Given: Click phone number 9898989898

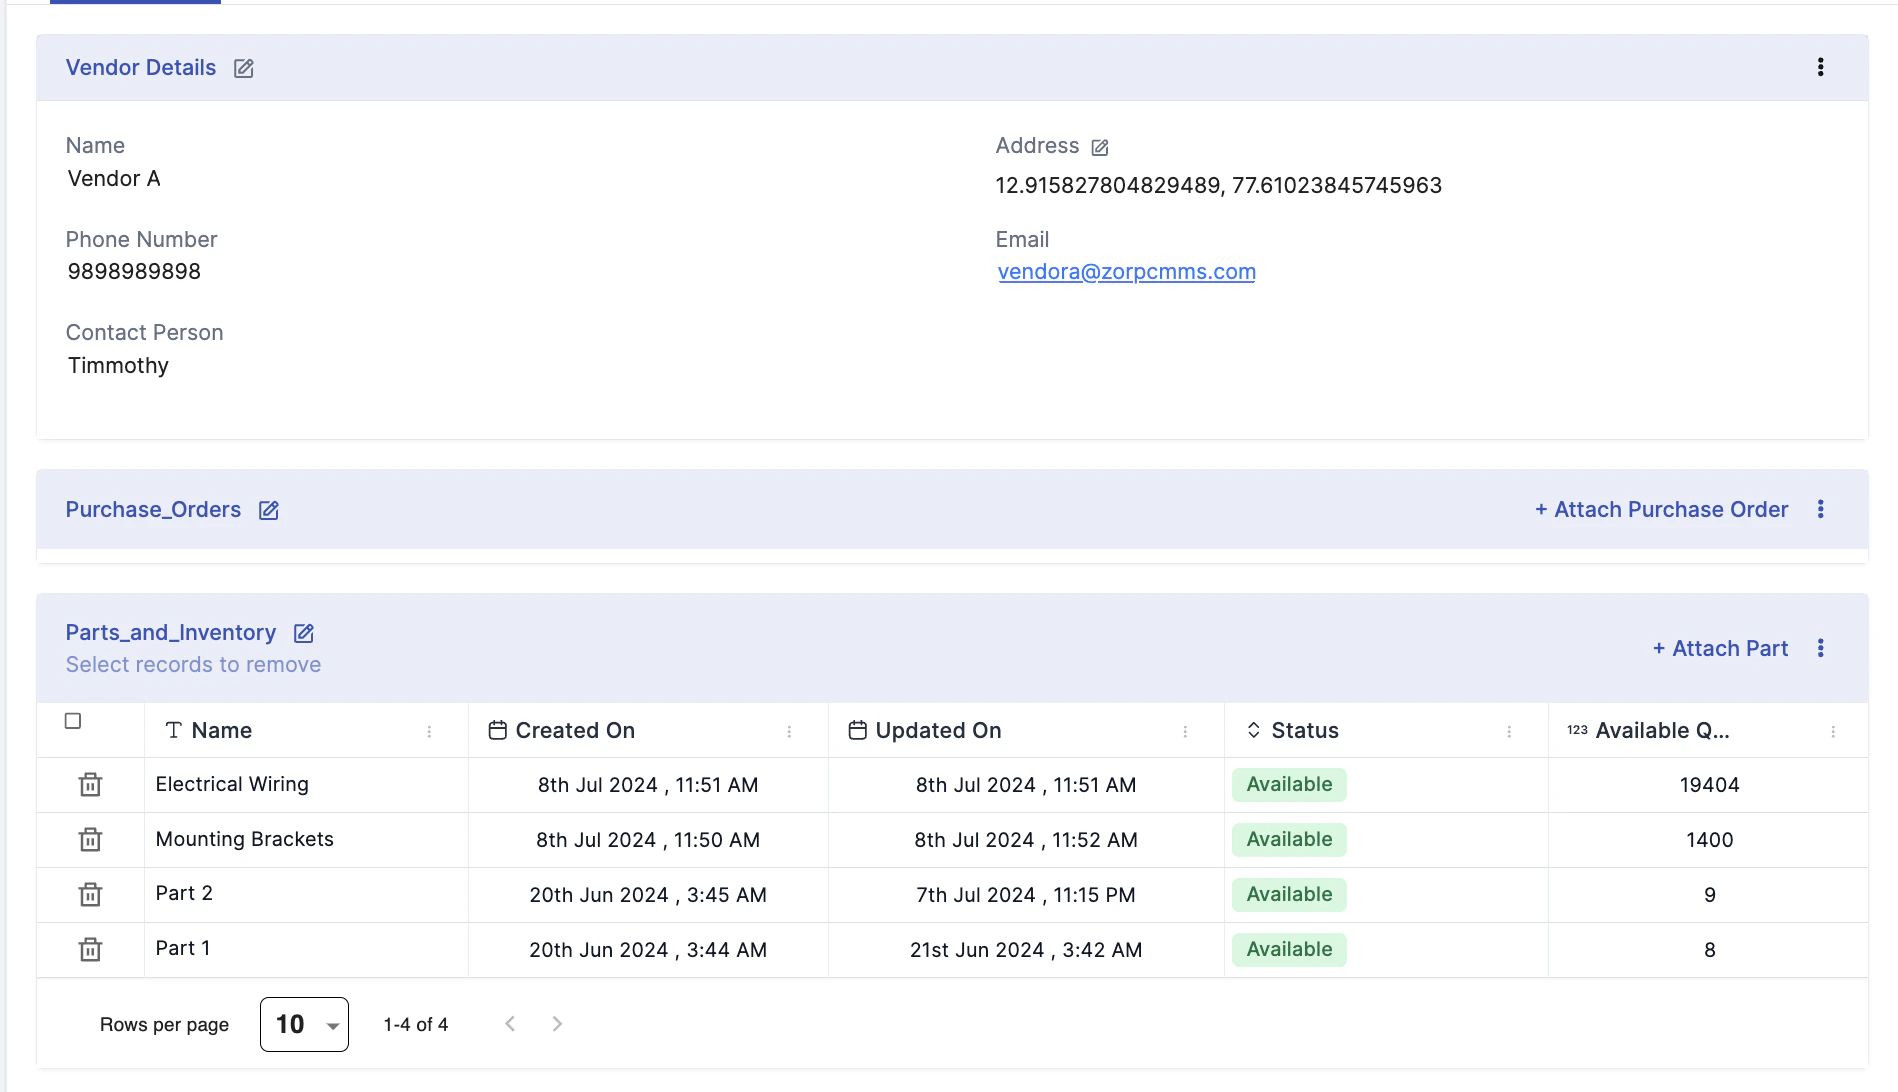Looking at the screenshot, I should (134, 272).
